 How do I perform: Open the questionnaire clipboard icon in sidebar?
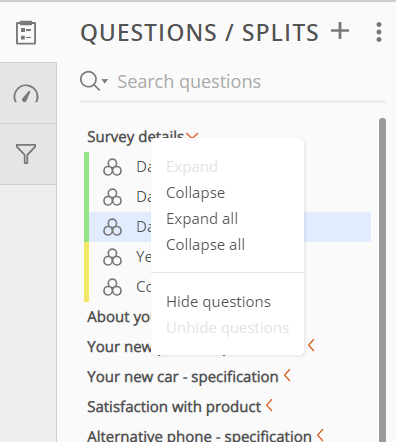coord(26,33)
